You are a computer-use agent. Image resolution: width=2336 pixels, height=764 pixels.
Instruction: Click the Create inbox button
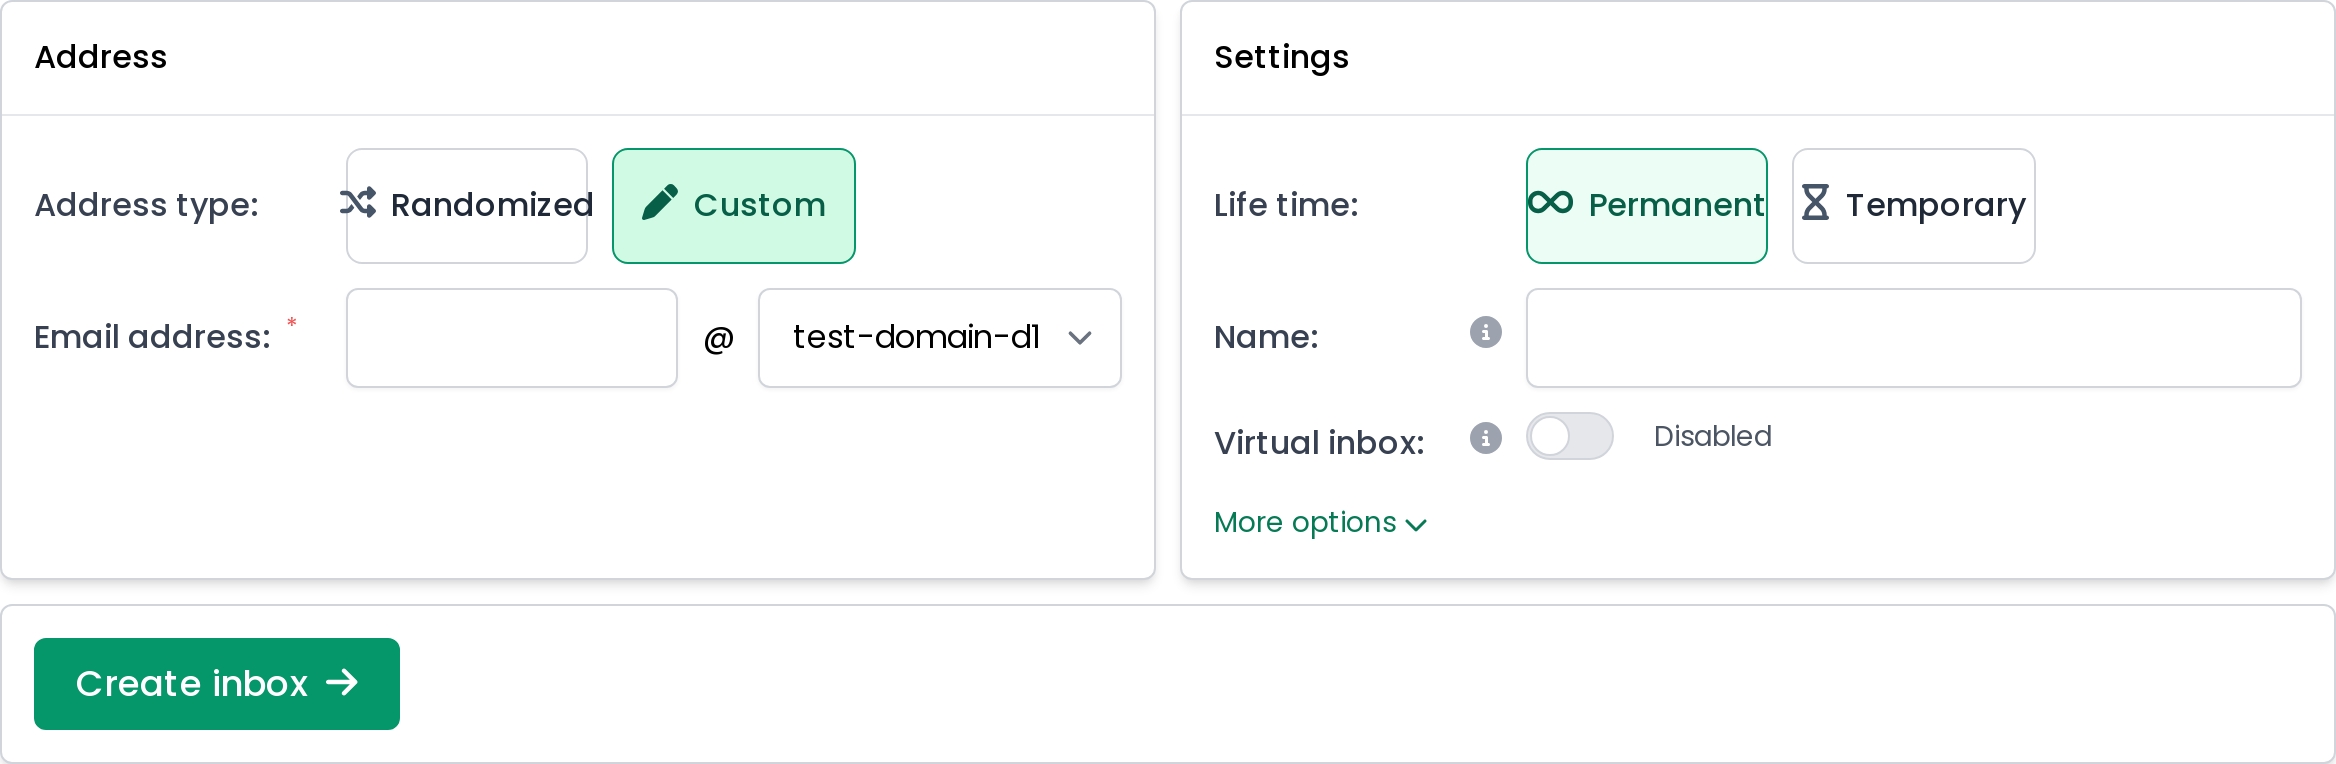[216, 683]
